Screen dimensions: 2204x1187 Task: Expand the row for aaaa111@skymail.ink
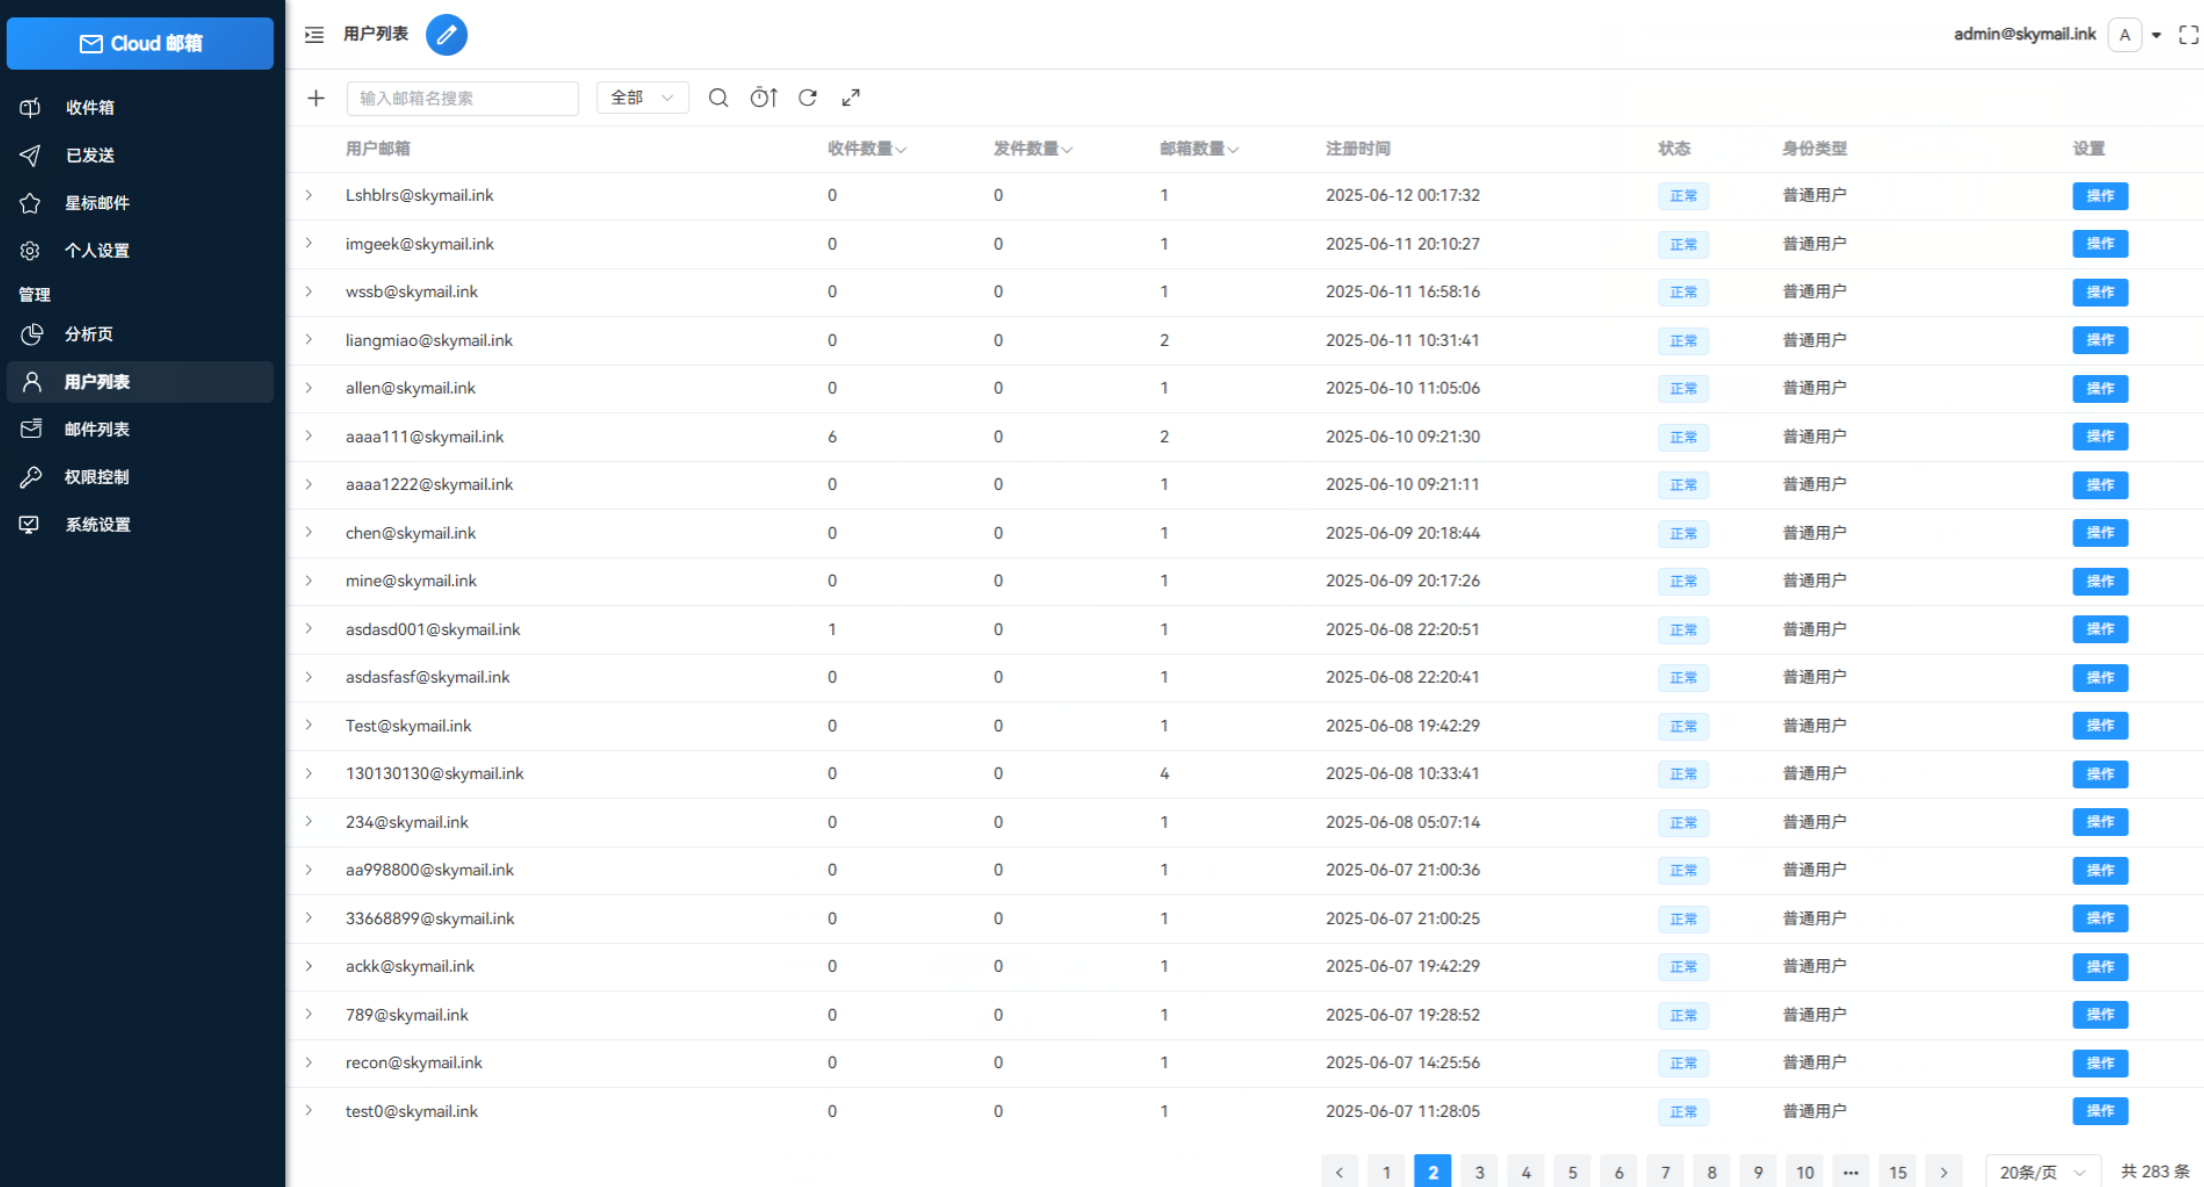[309, 436]
